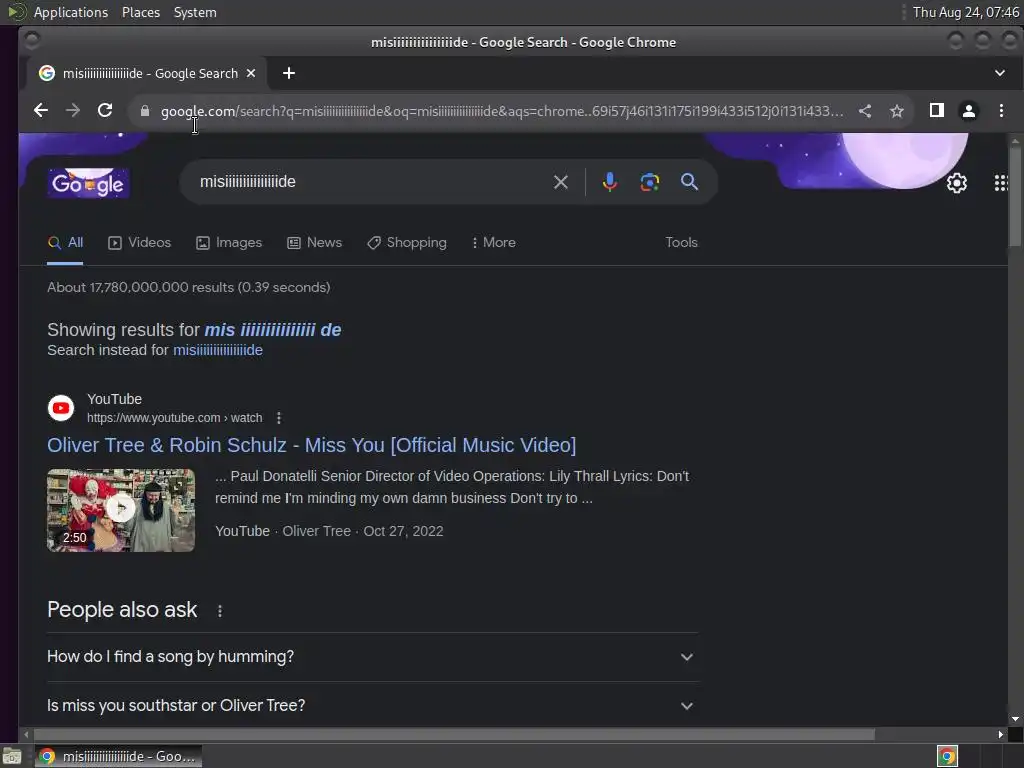This screenshot has width=1024, height=768.
Task: Click the horizontal scrollbar at page bottom
Action: point(454,735)
